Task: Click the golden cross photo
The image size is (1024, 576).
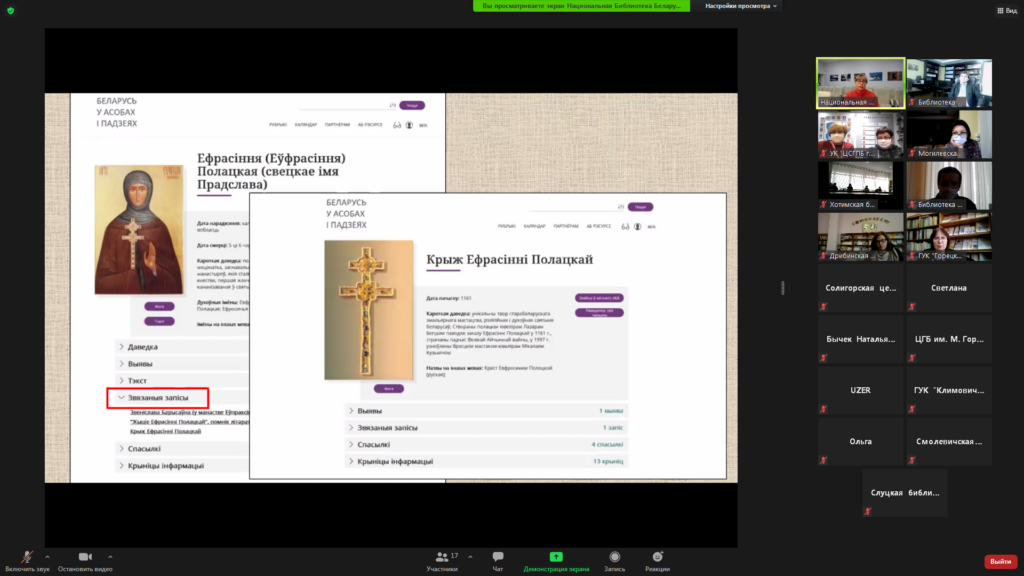Action: 369,310
